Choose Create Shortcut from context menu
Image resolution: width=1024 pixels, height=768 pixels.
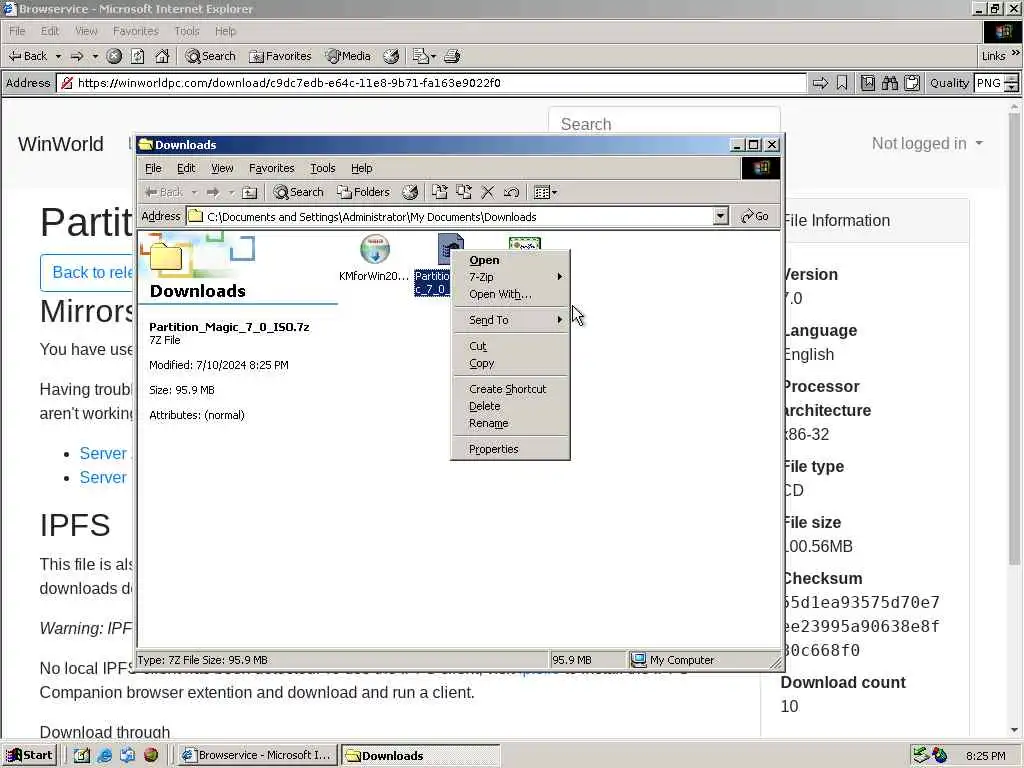(511, 389)
